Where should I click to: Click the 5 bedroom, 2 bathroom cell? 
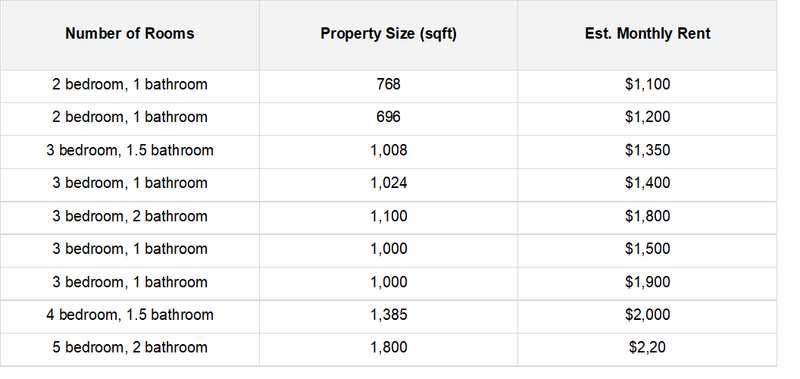pos(130,348)
